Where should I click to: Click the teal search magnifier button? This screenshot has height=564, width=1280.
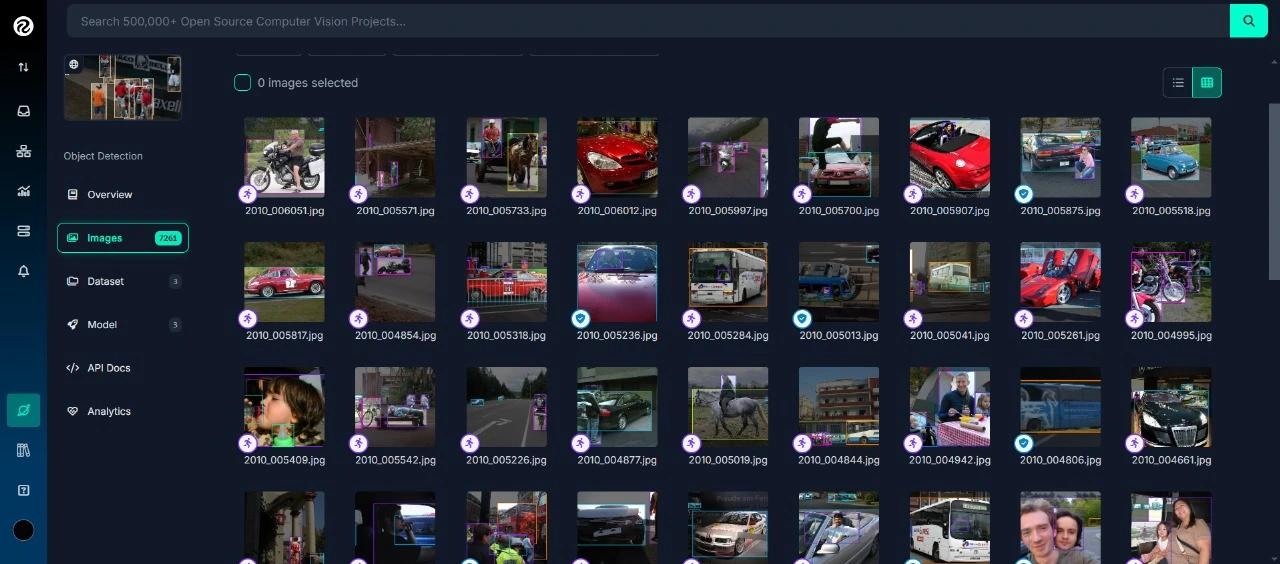pyautogui.click(x=1248, y=21)
